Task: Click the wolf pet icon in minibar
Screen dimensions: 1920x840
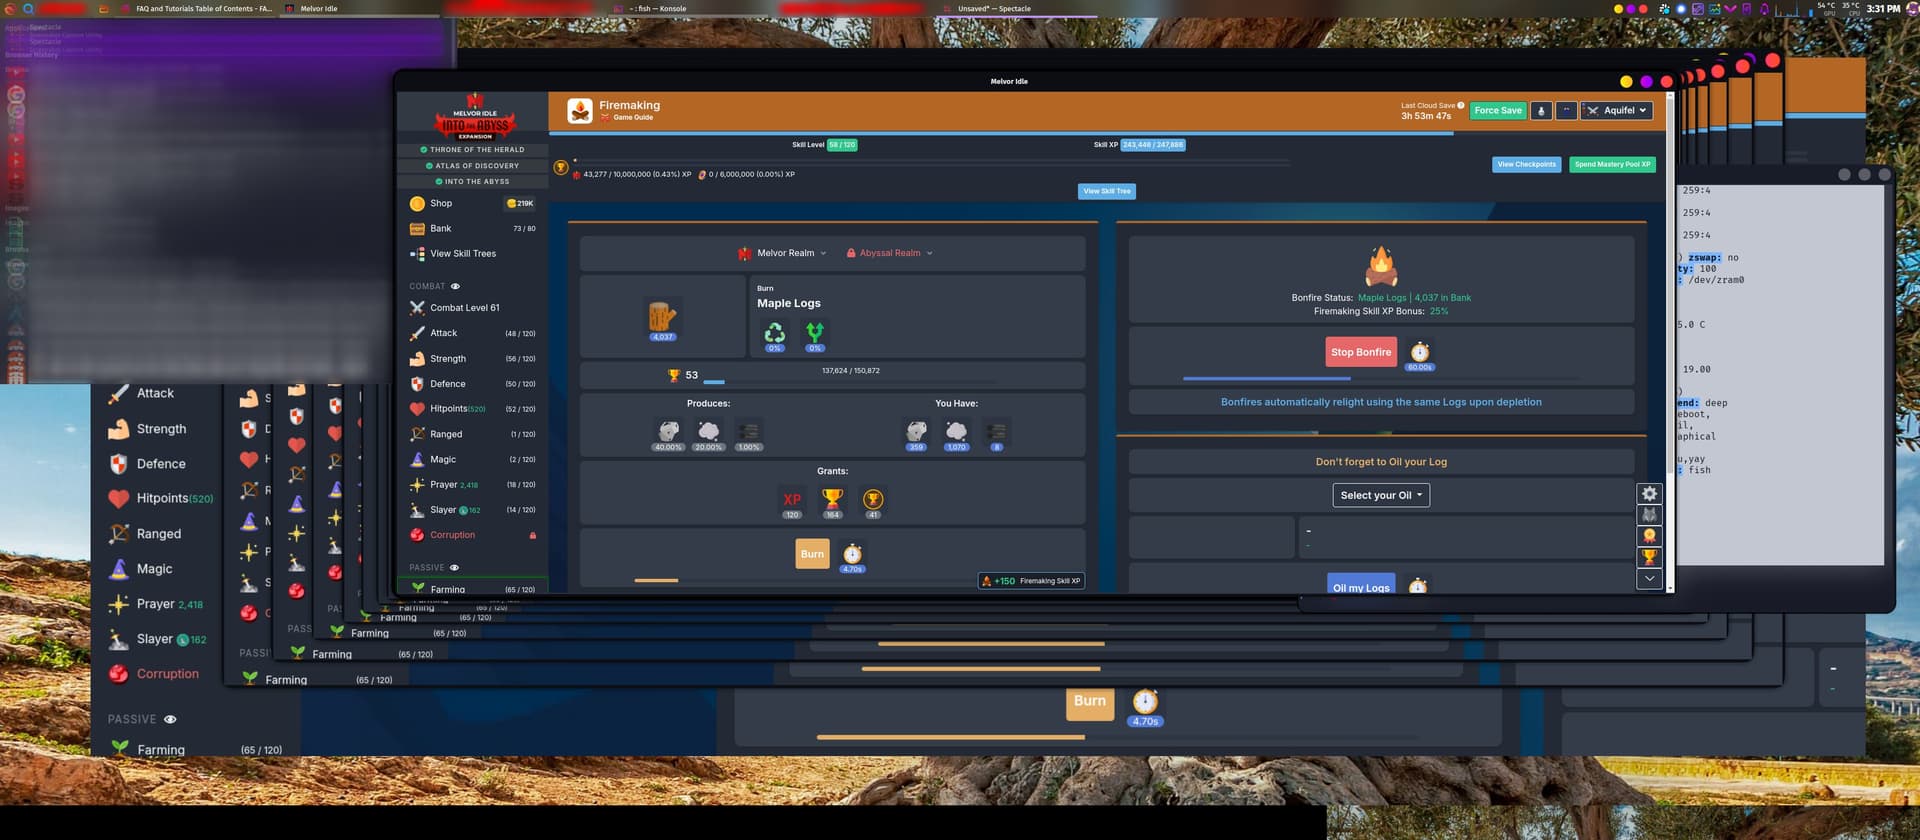Action: (x=1650, y=514)
